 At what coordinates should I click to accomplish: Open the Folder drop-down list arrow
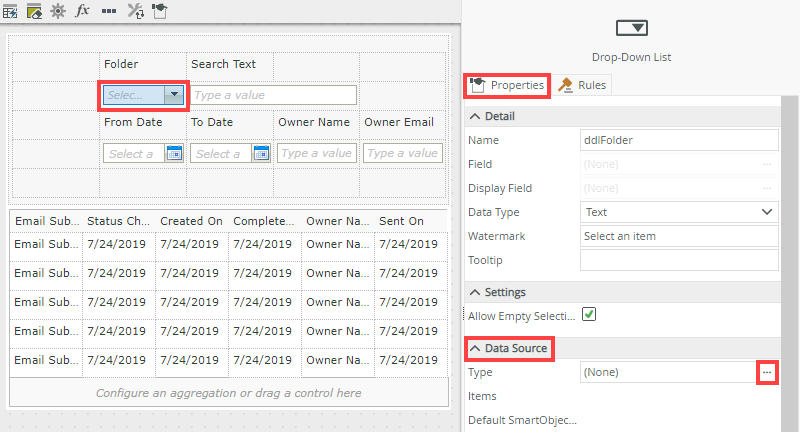tap(174, 94)
